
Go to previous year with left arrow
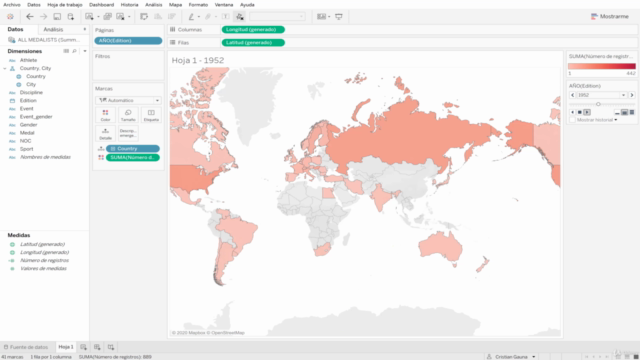point(572,95)
